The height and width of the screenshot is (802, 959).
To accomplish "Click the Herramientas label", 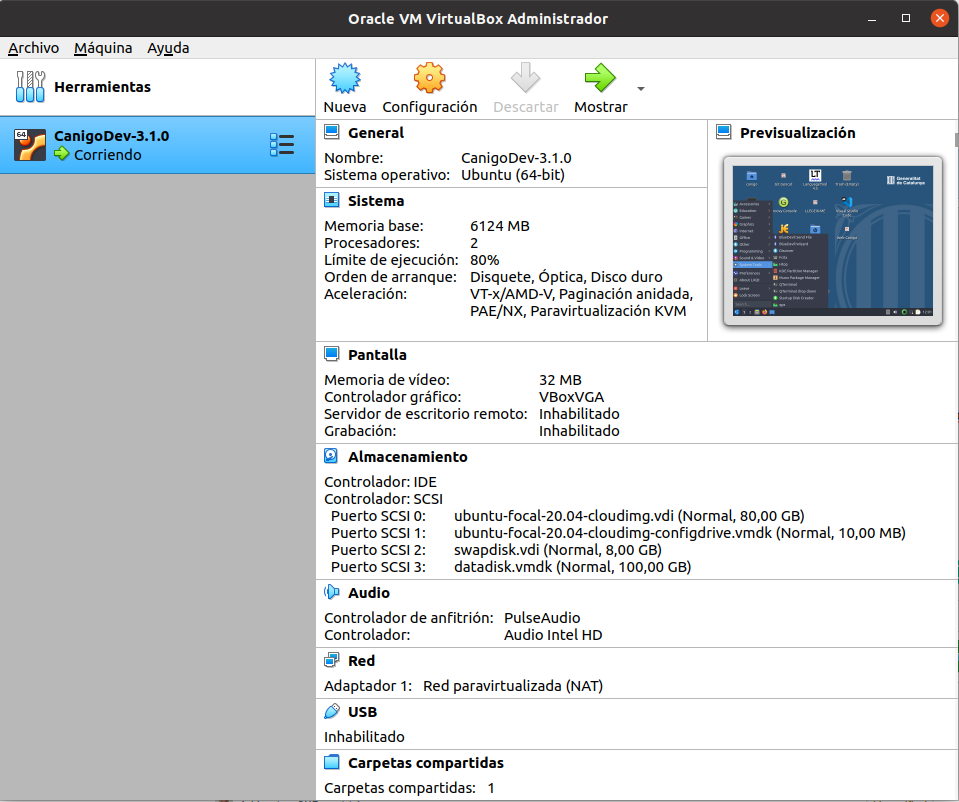I will tap(102, 87).
